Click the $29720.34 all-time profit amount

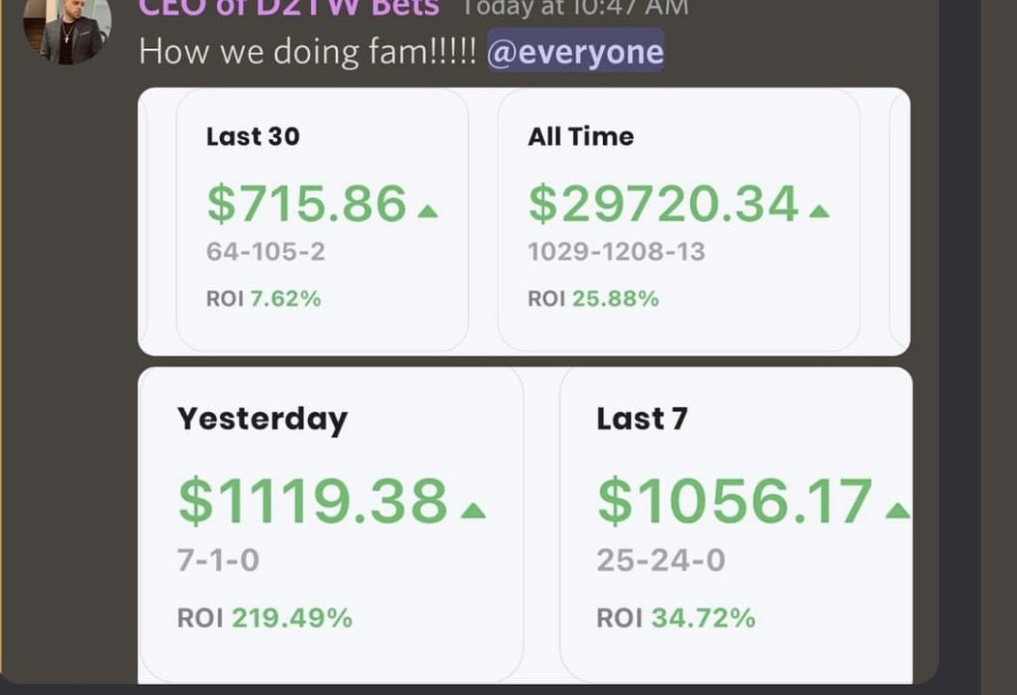pyautogui.click(x=663, y=204)
